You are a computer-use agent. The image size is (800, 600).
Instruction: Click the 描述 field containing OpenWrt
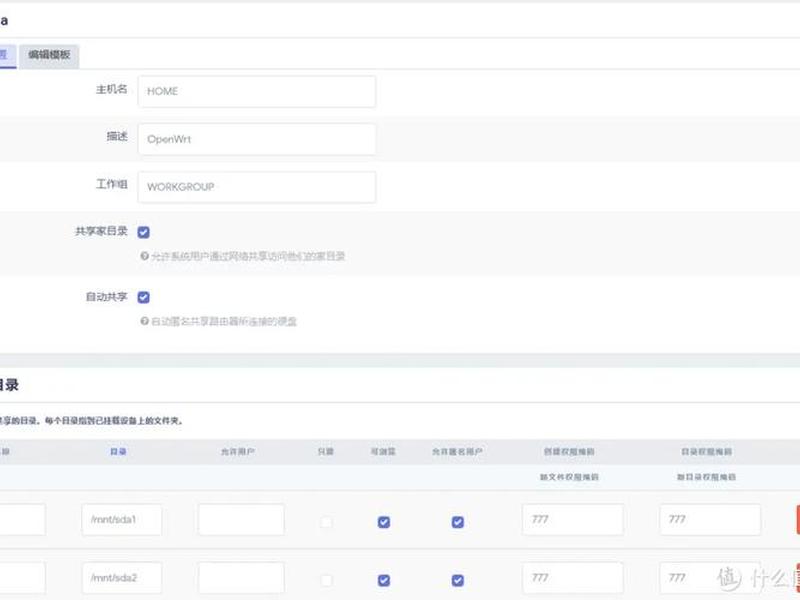(x=257, y=139)
